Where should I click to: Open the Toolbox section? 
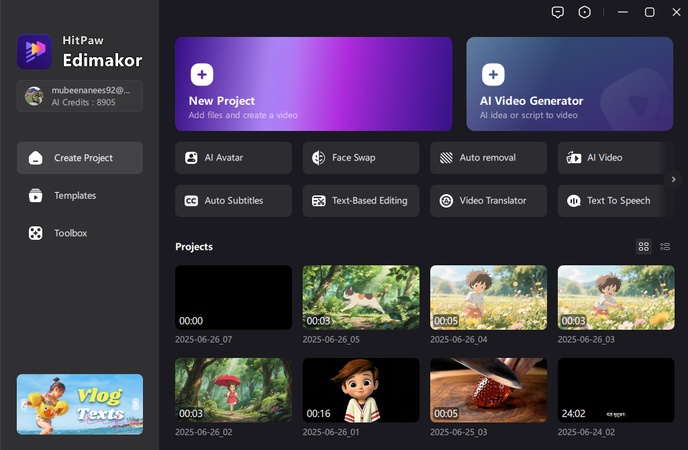click(70, 233)
